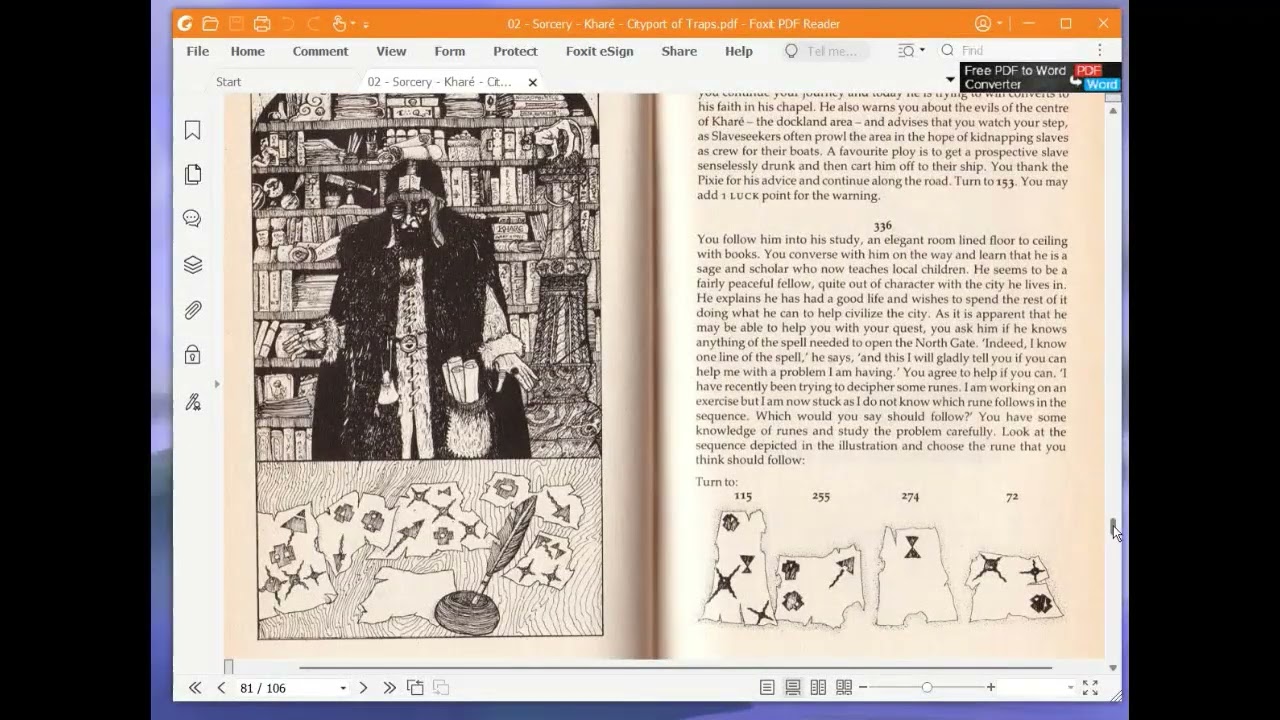The height and width of the screenshot is (720, 1280).
Task: Close the Sorcery Kharé document tab
Action: click(533, 82)
